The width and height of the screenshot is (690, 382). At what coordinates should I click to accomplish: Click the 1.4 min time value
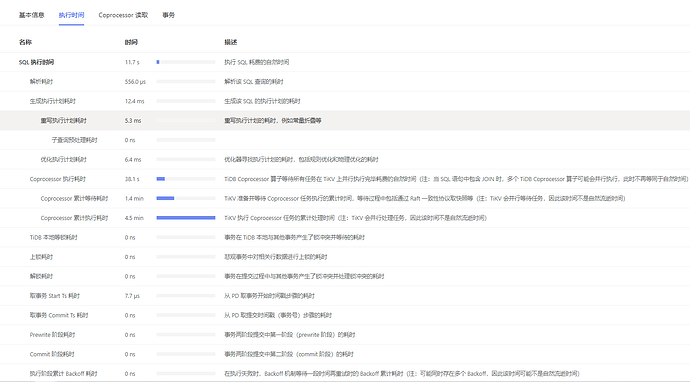coord(134,198)
